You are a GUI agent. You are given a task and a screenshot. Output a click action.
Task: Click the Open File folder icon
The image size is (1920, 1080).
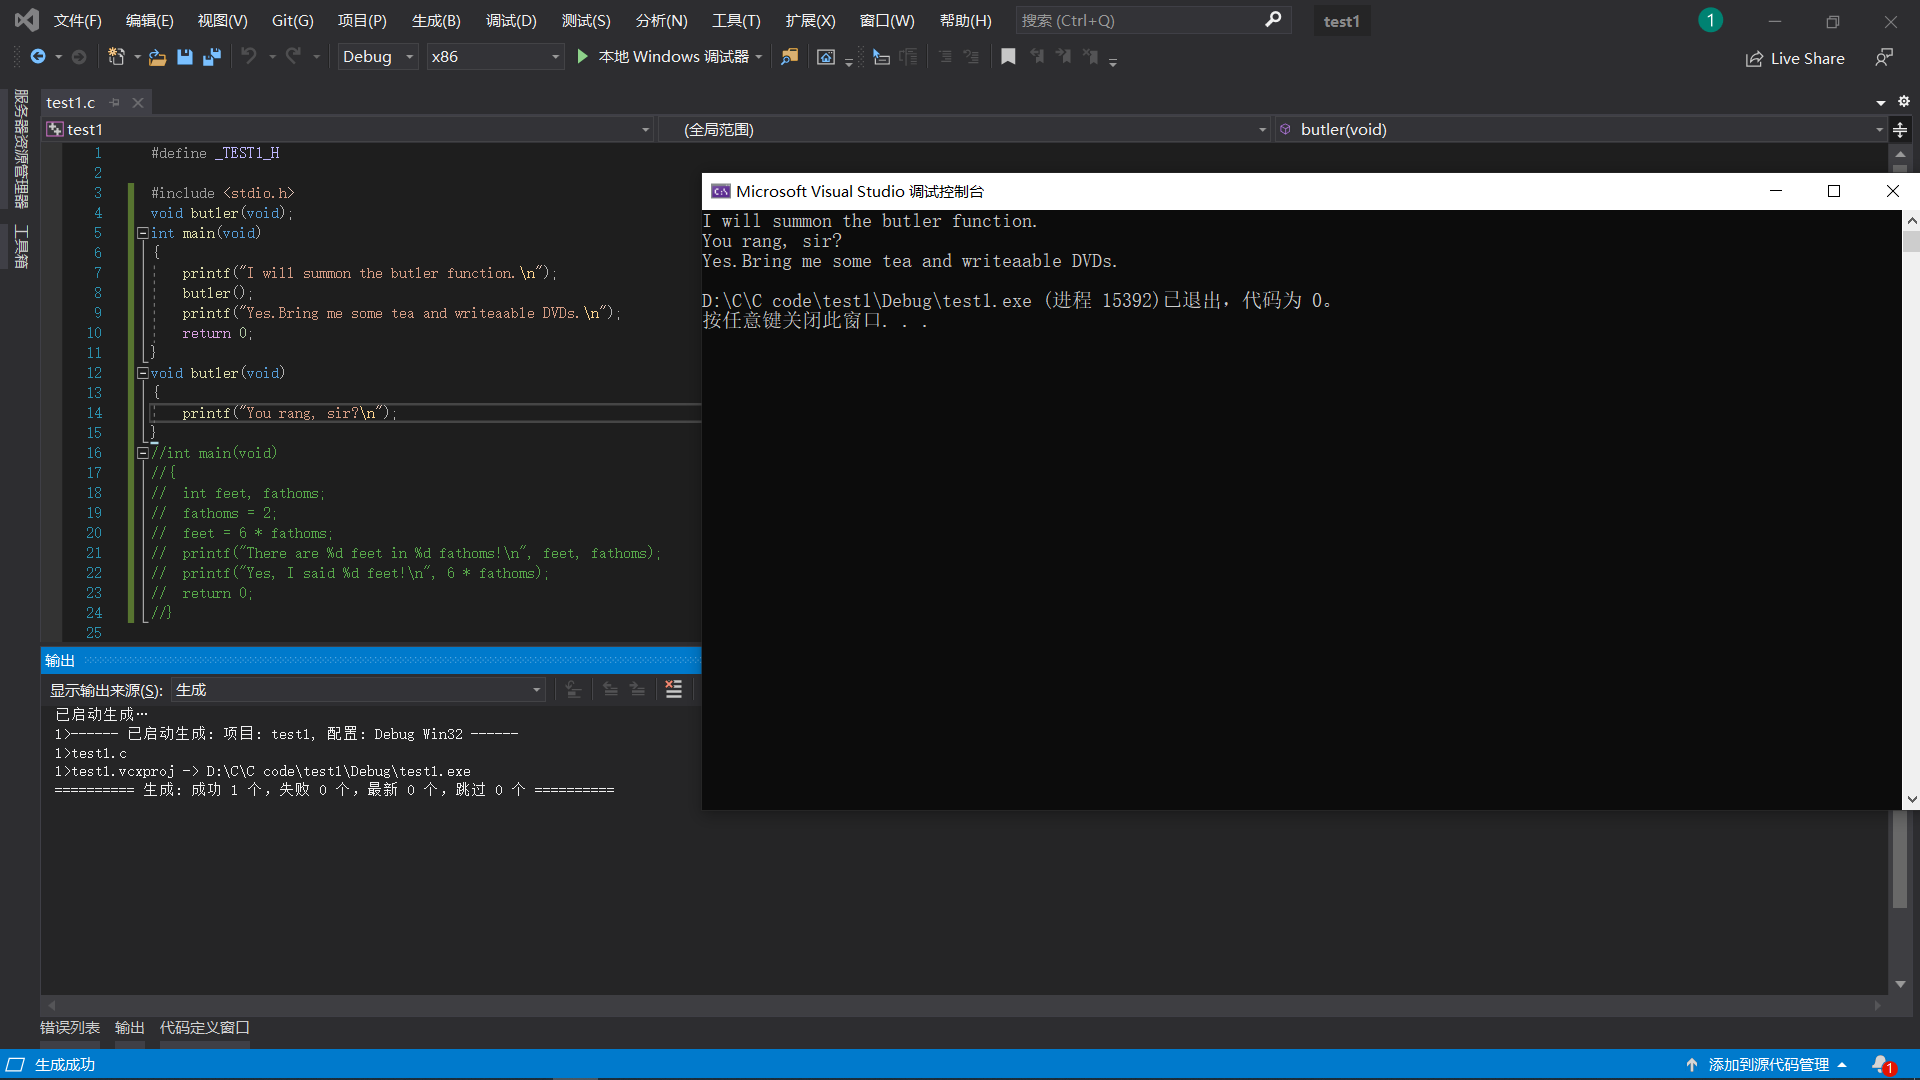pos(157,57)
